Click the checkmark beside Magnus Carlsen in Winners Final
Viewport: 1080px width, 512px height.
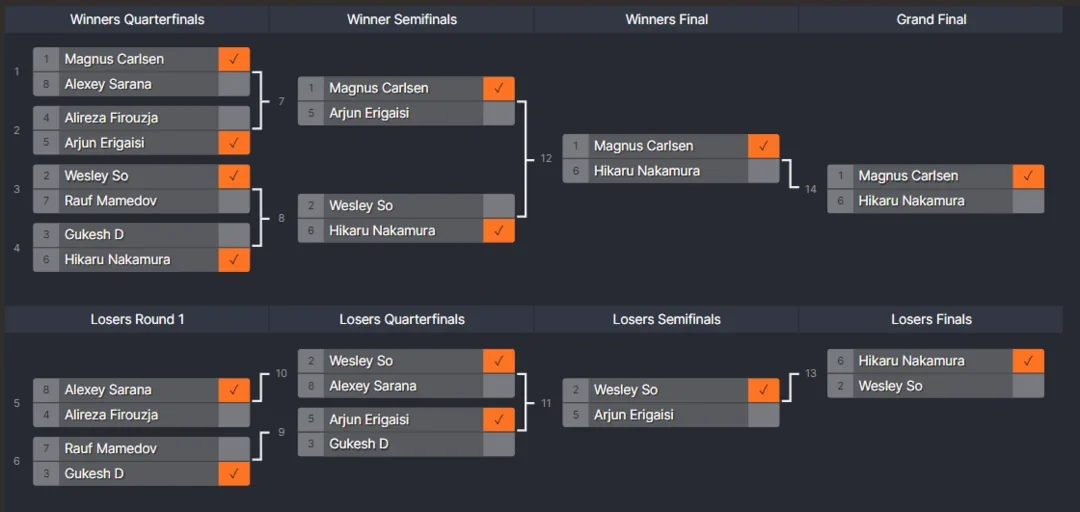point(763,146)
